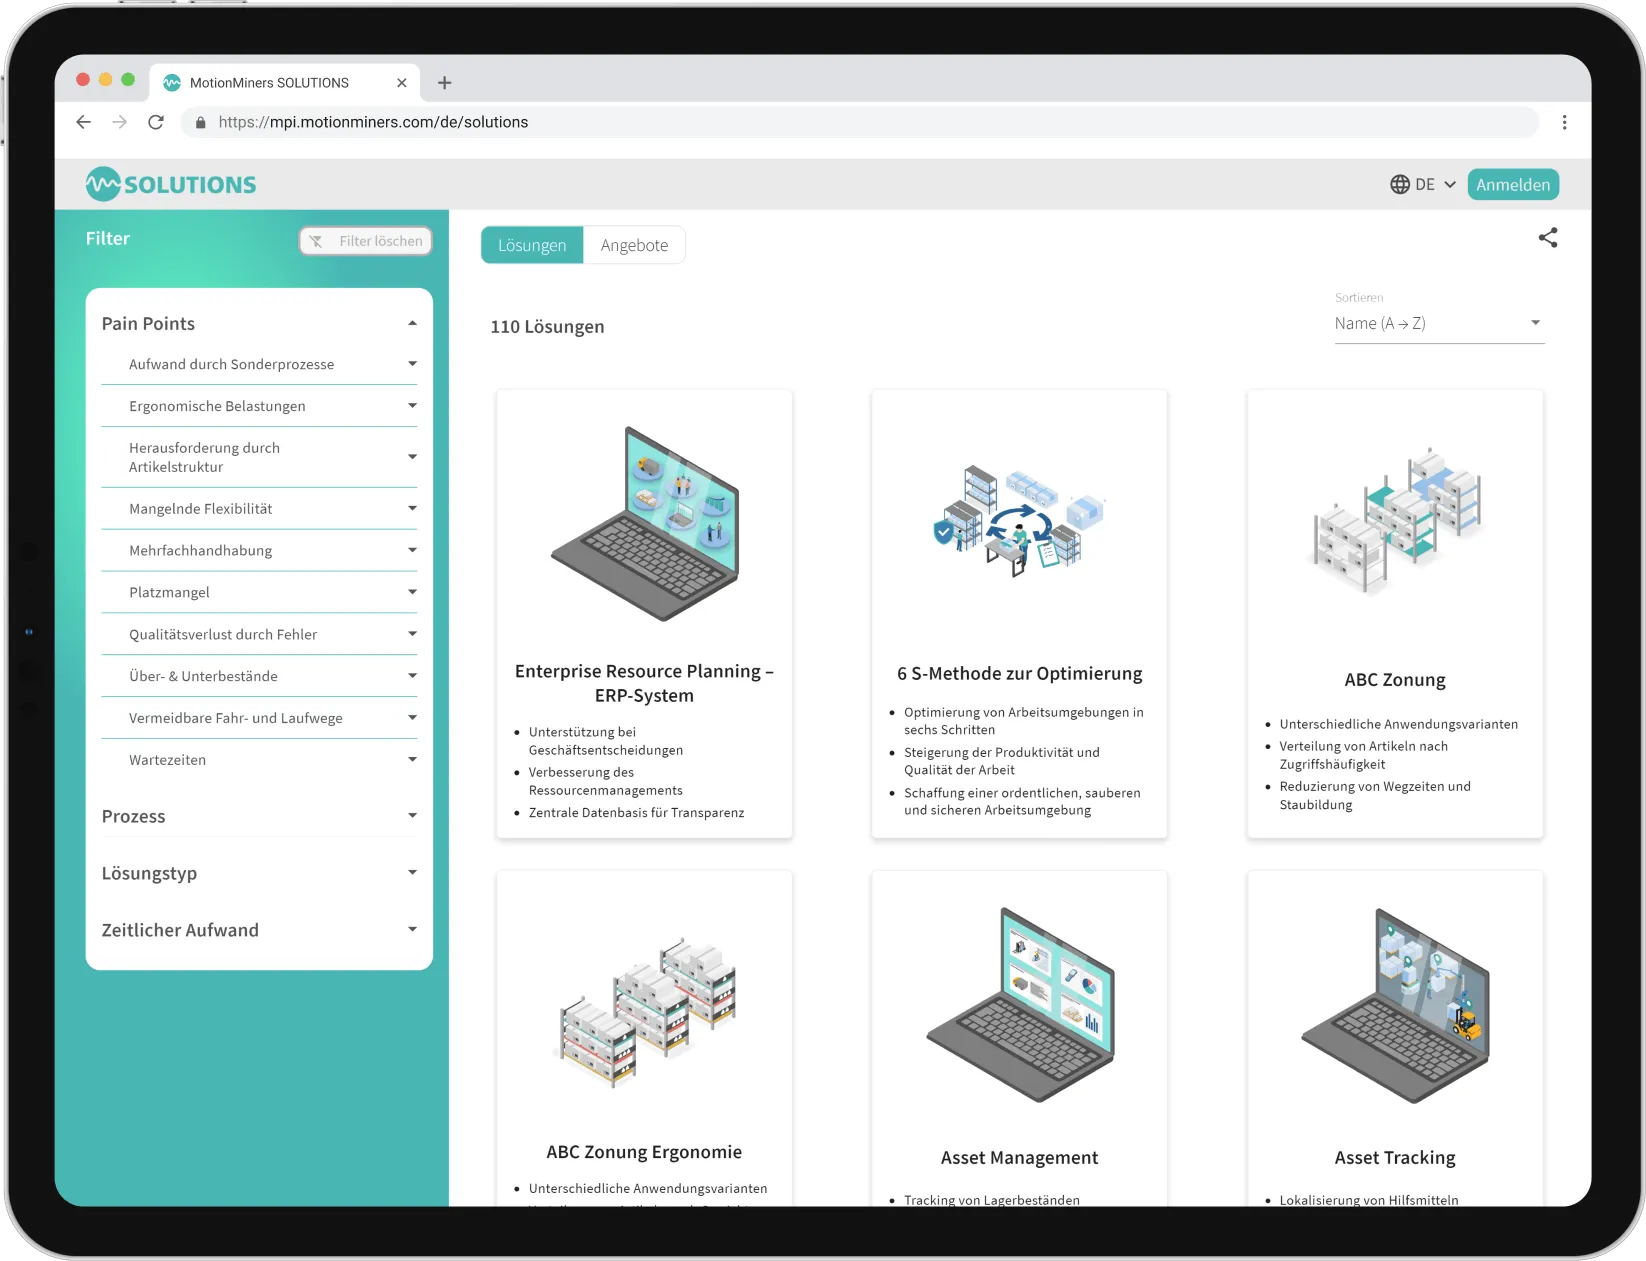Select the Lösungen tab
The height and width of the screenshot is (1261, 1646).
pyautogui.click(x=531, y=244)
